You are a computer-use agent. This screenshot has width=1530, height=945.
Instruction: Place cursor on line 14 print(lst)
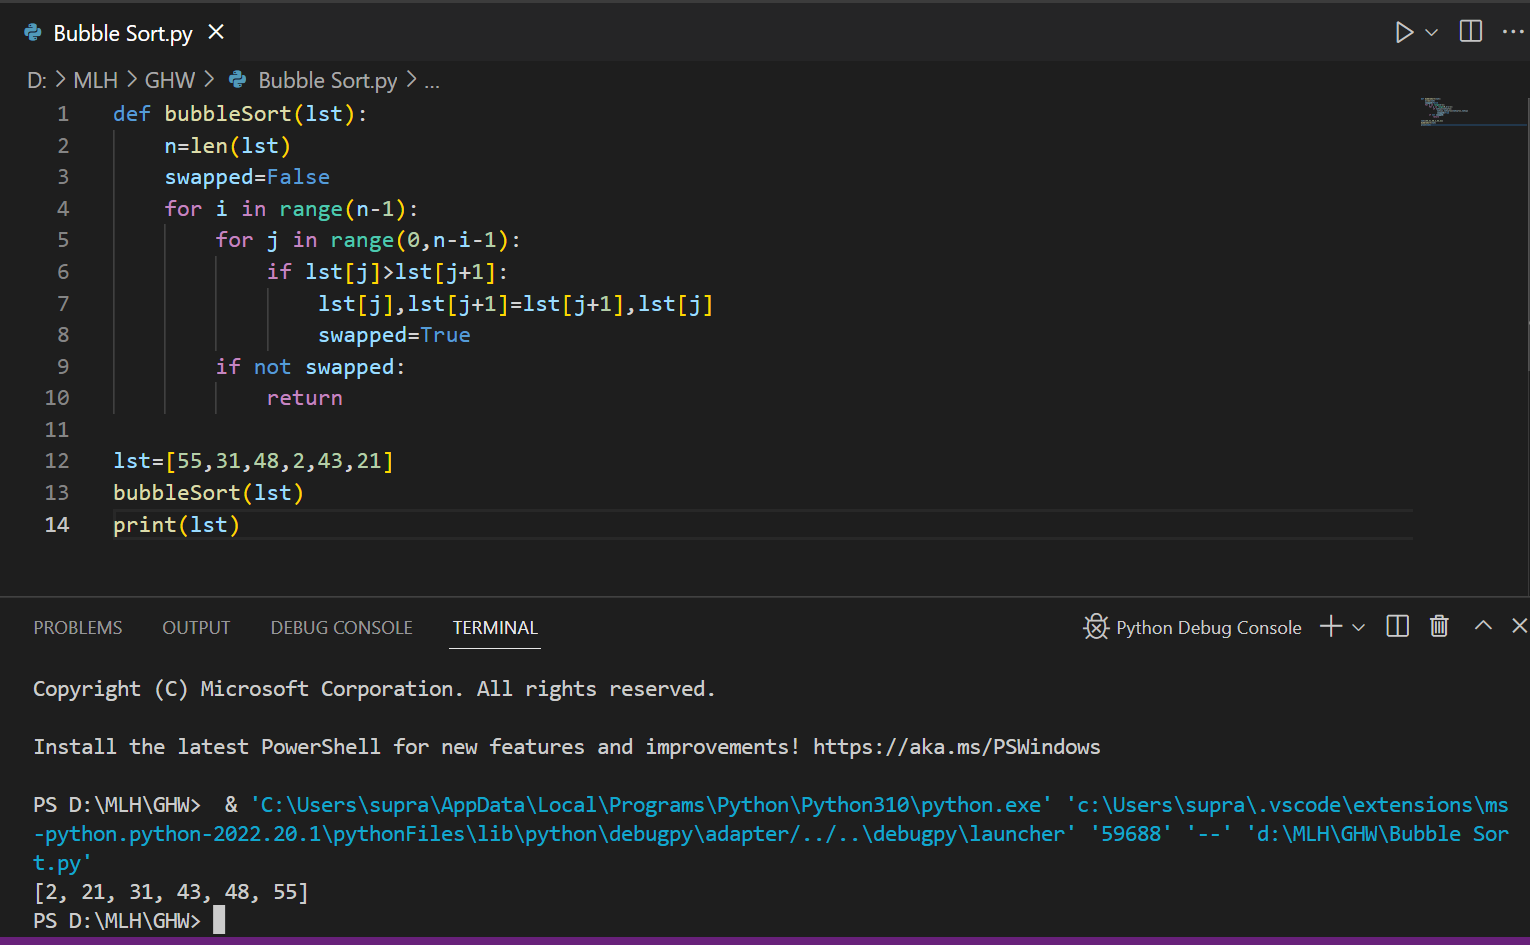(x=176, y=525)
